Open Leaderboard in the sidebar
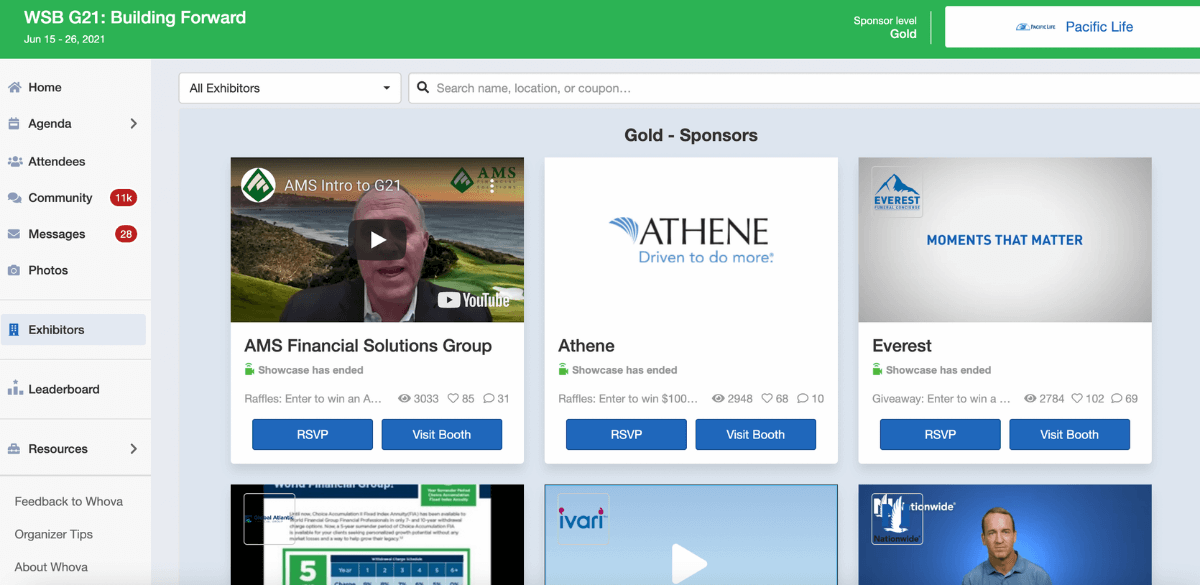 (63, 389)
